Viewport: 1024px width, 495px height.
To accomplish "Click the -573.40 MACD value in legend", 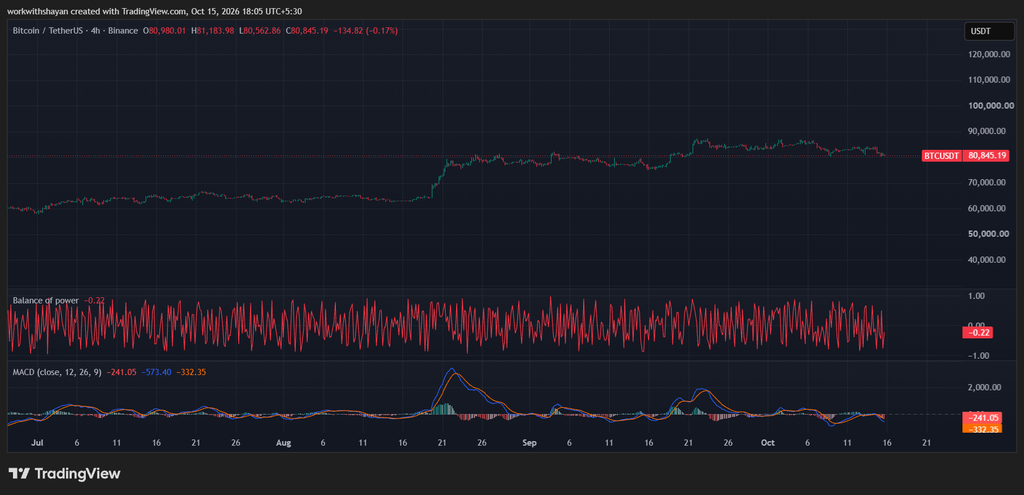I will point(157,372).
